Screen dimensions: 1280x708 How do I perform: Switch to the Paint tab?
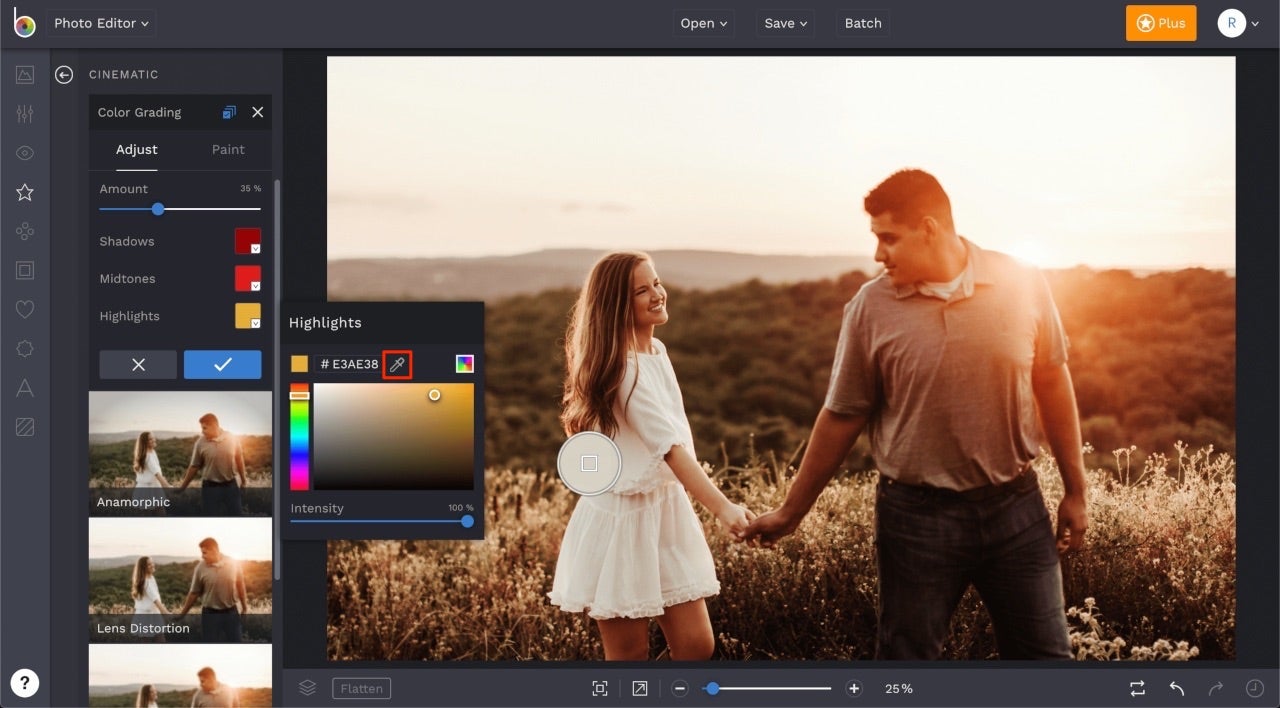tap(228, 149)
